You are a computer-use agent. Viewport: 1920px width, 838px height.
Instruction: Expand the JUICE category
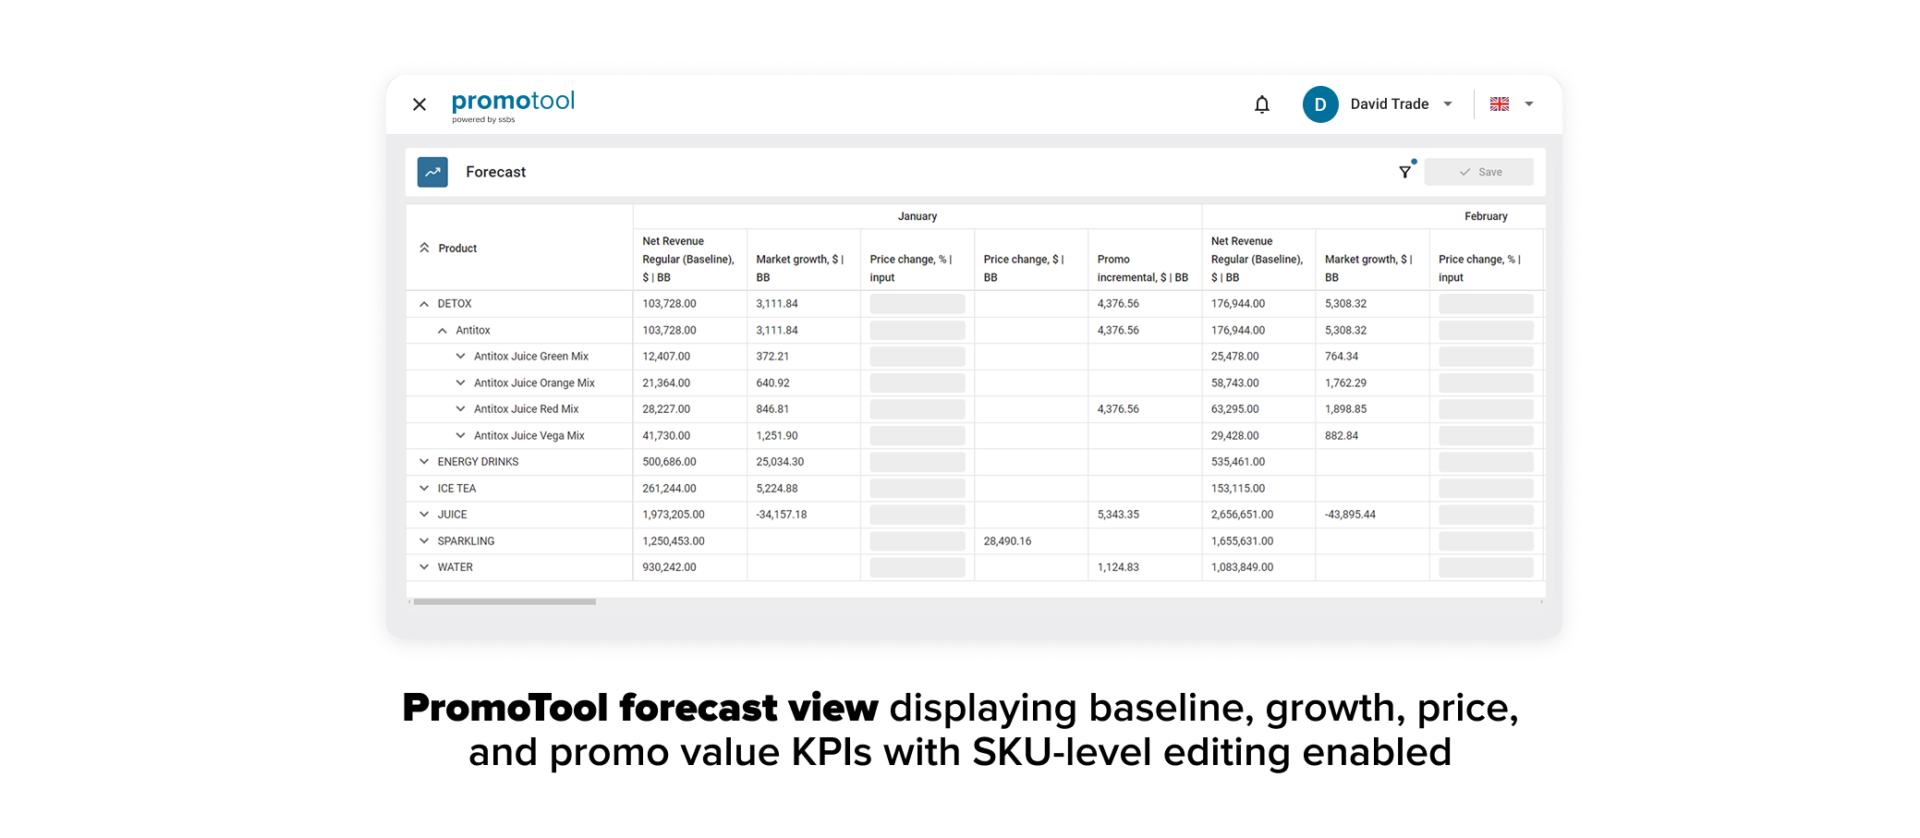pos(424,515)
